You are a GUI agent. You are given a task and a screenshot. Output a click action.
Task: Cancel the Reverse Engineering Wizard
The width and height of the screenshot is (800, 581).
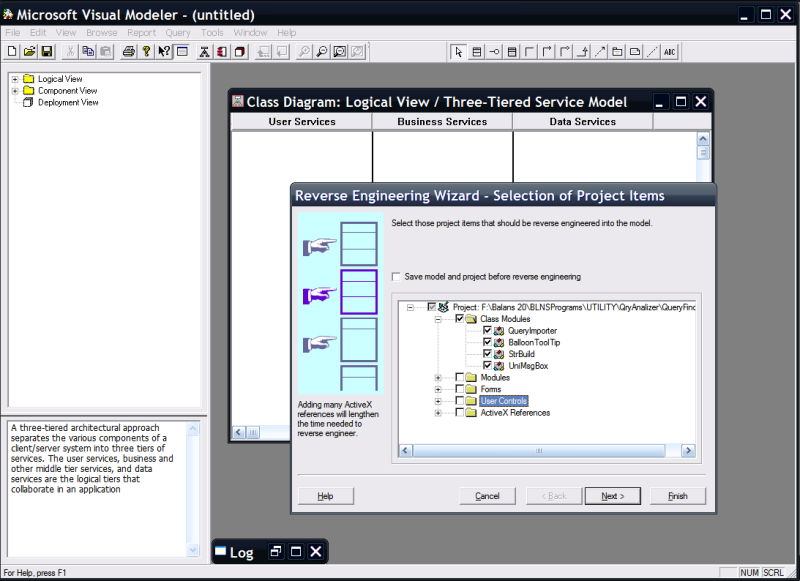coord(487,496)
